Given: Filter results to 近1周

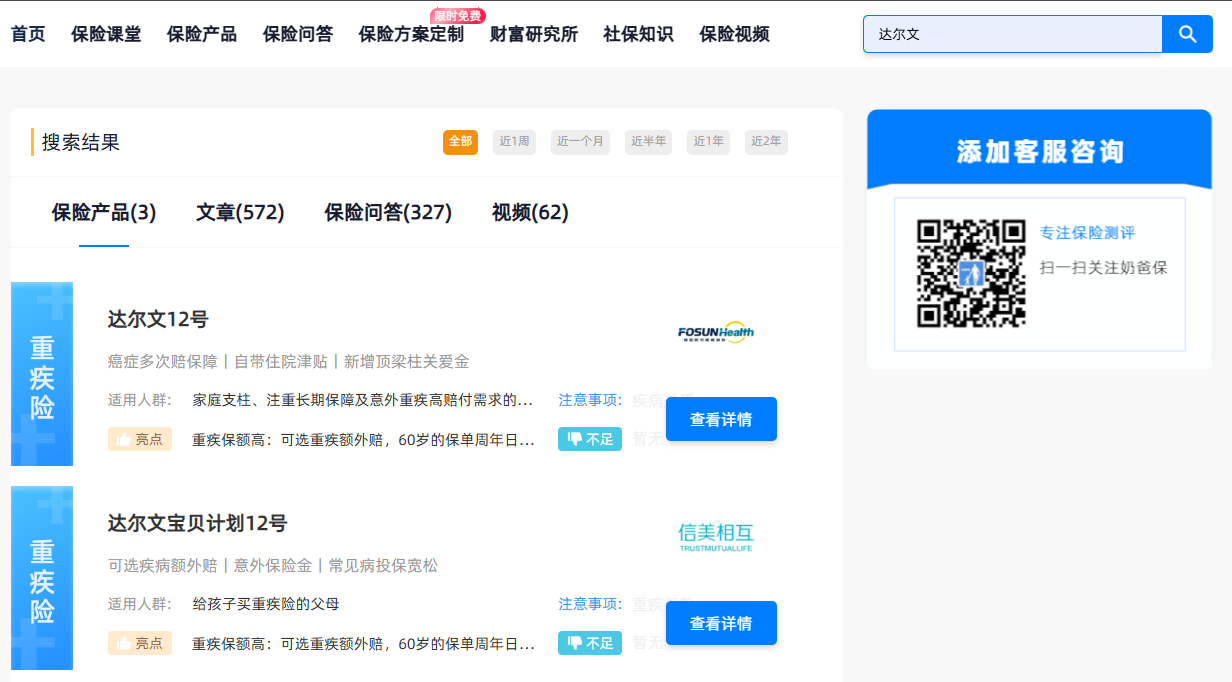Looking at the screenshot, I should (514, 142).
